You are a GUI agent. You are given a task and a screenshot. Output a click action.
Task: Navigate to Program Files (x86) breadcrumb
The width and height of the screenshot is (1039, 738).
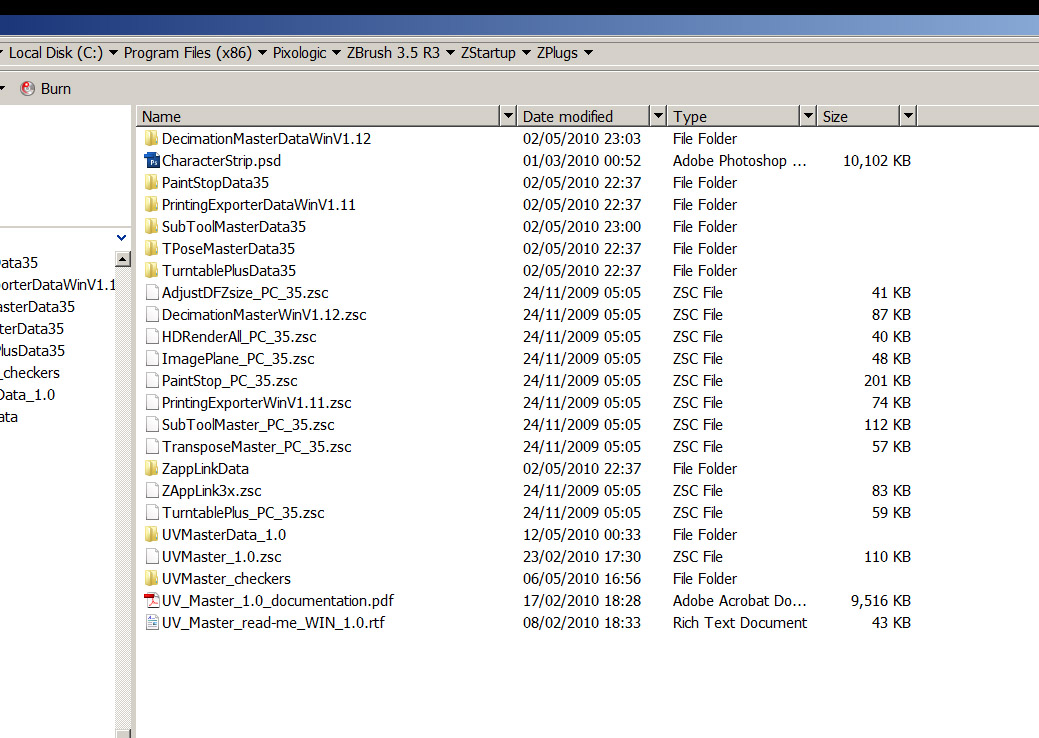click(188, 52)
